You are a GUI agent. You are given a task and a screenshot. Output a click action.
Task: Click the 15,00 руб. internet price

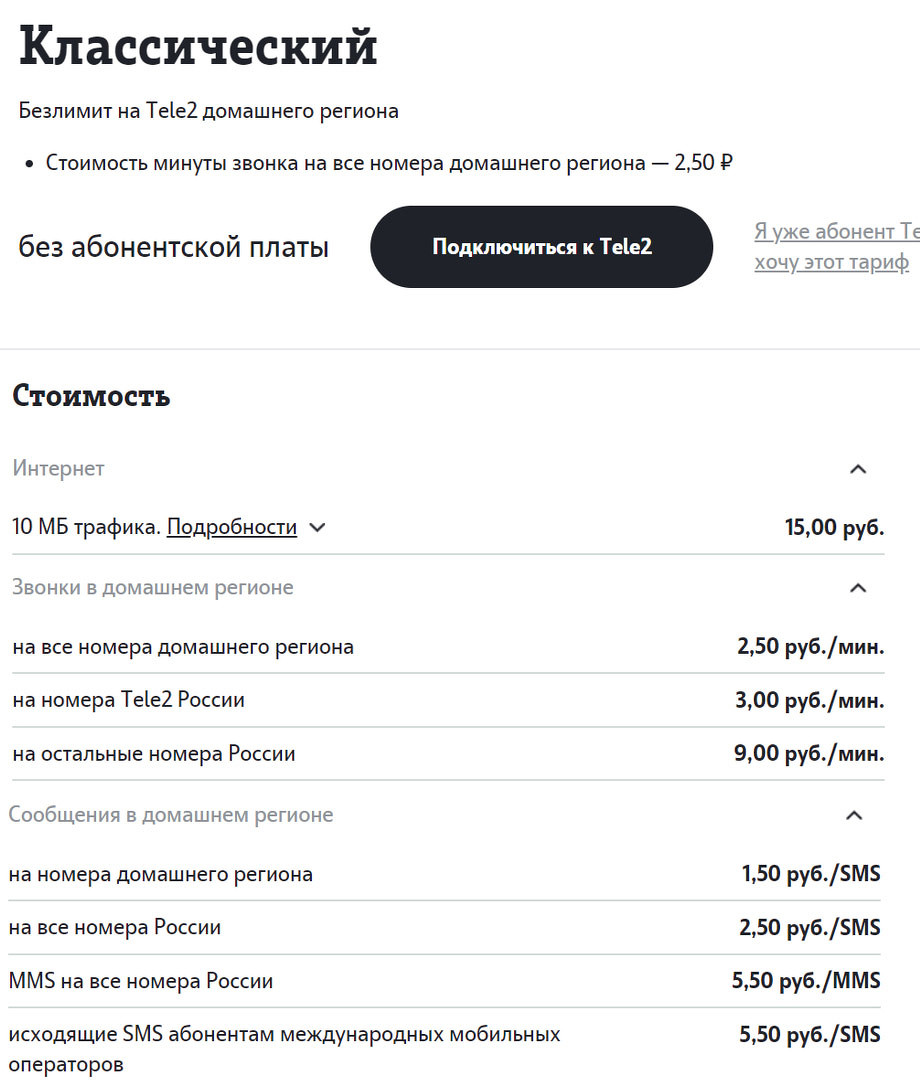(833, 527)
